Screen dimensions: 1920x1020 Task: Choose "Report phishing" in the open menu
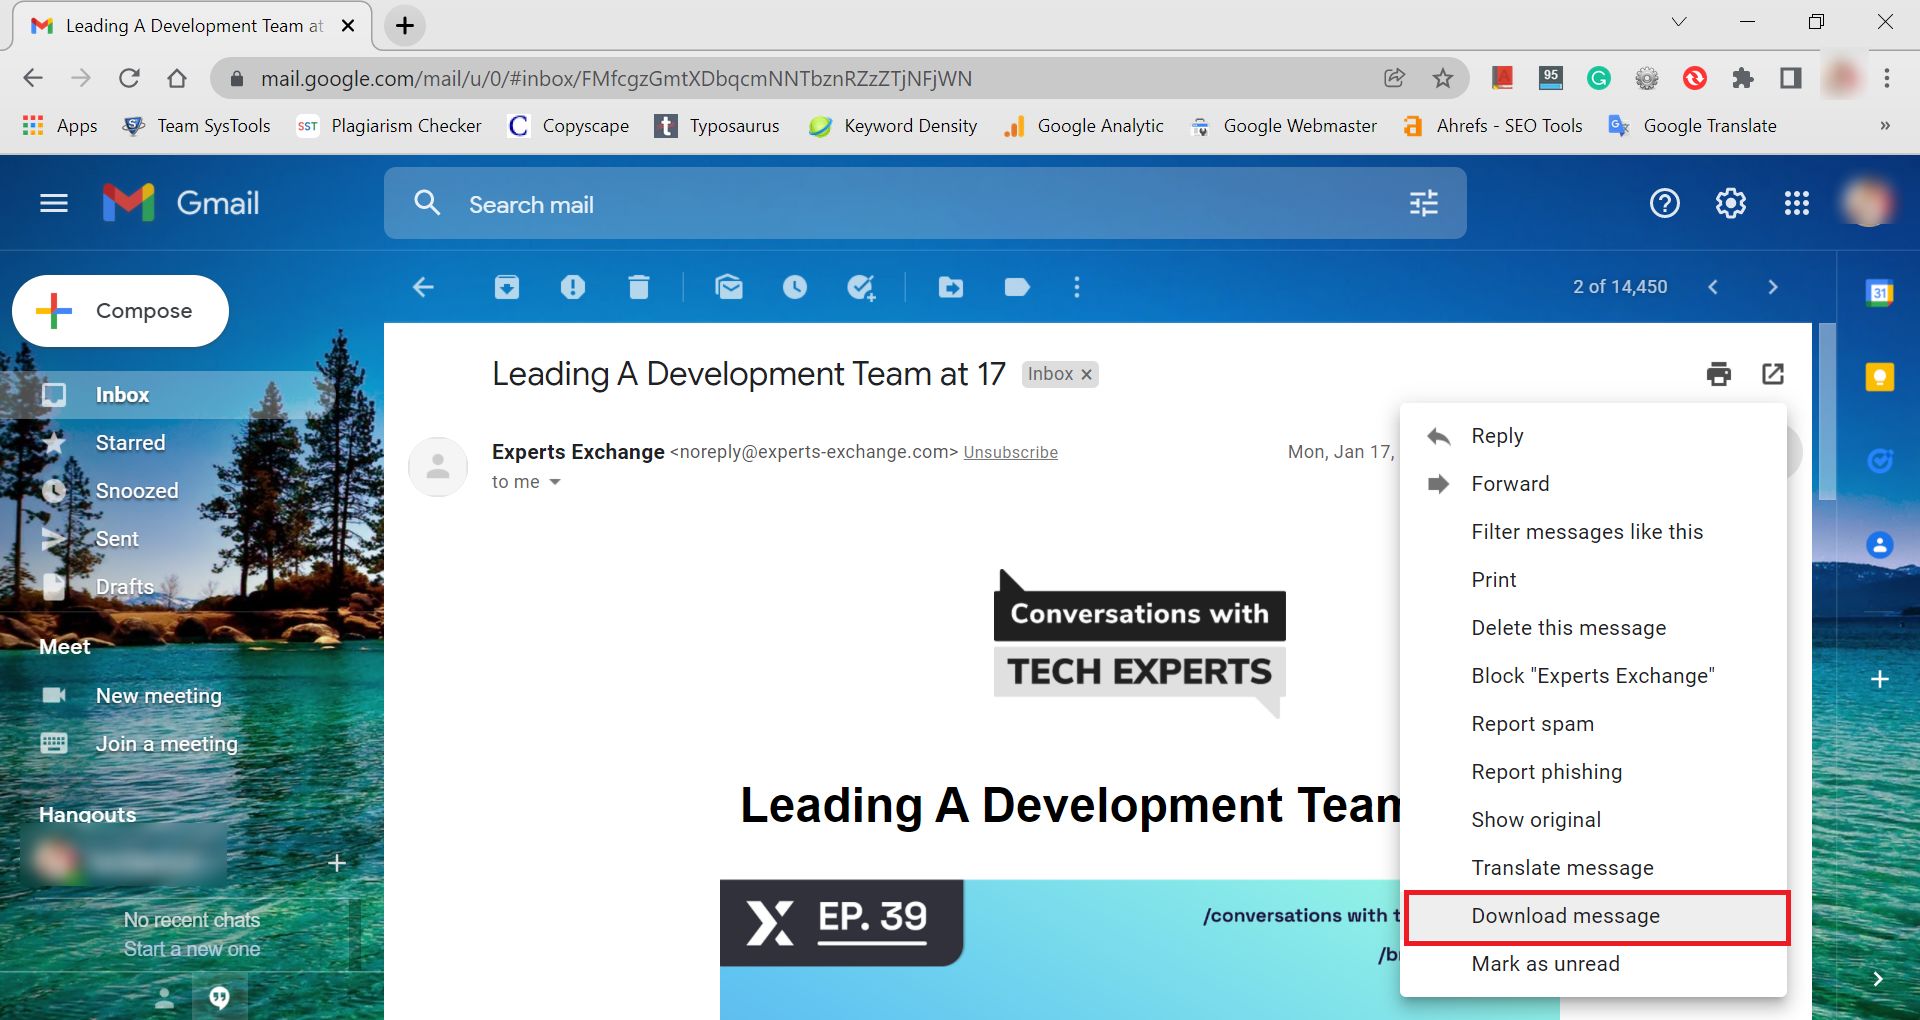(x=1546, y=771)
